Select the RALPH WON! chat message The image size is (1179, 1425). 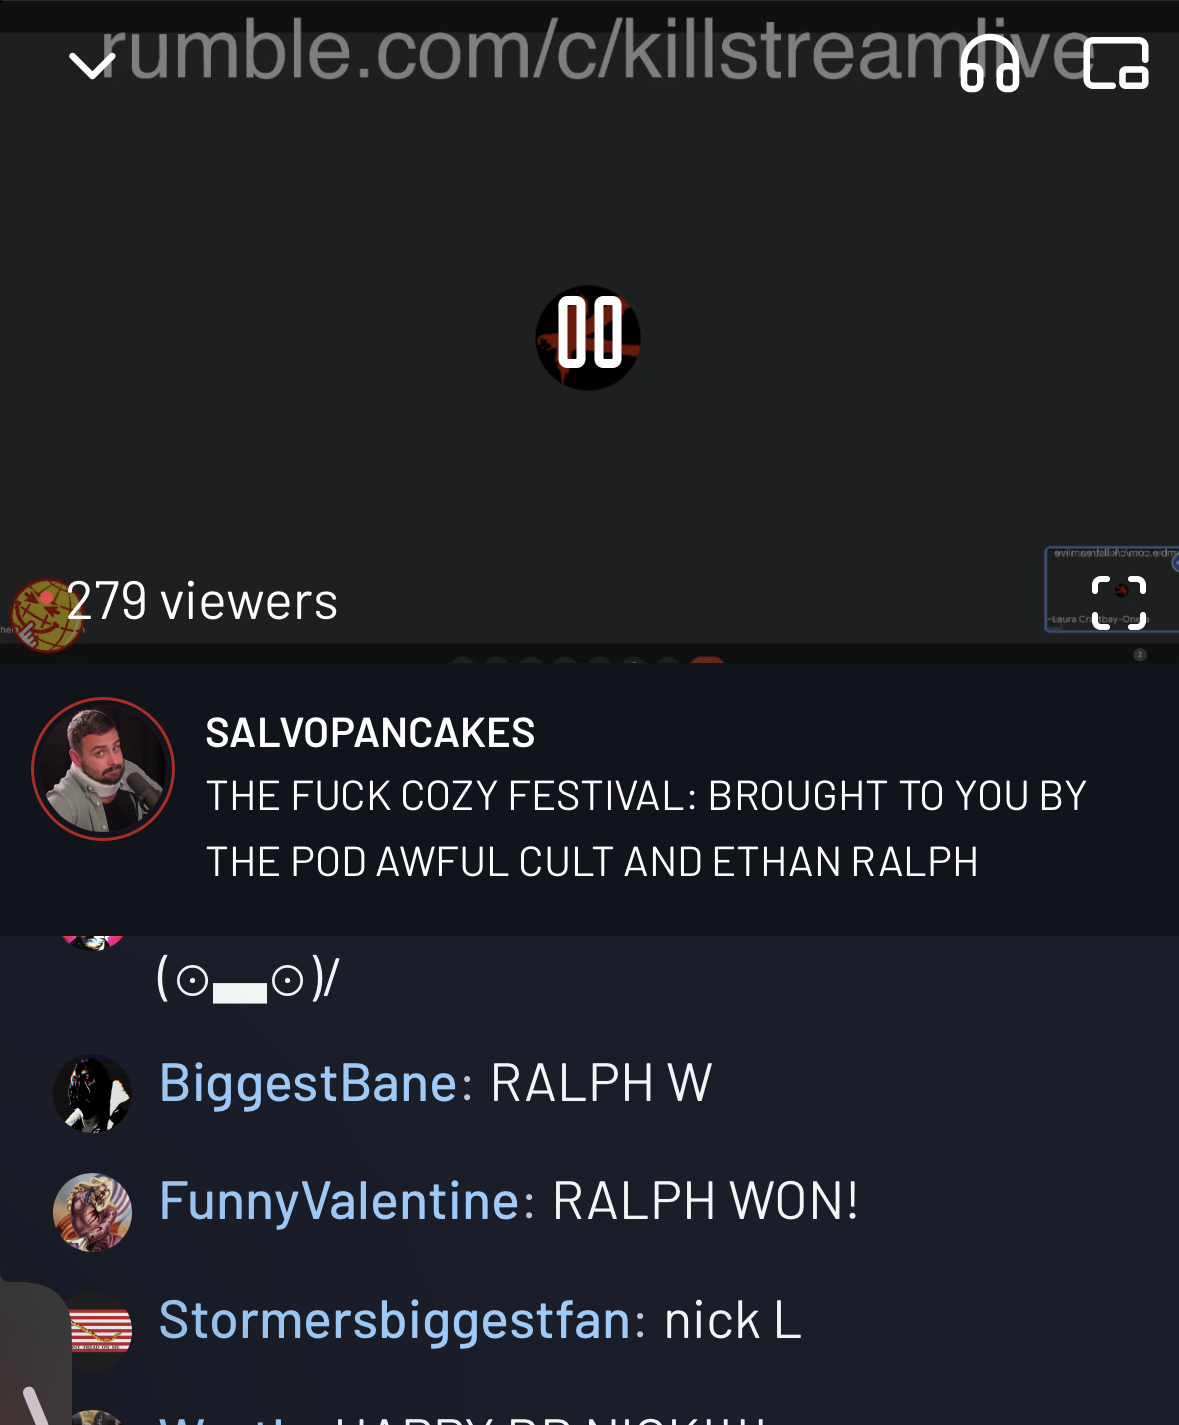pos(705,1201)
